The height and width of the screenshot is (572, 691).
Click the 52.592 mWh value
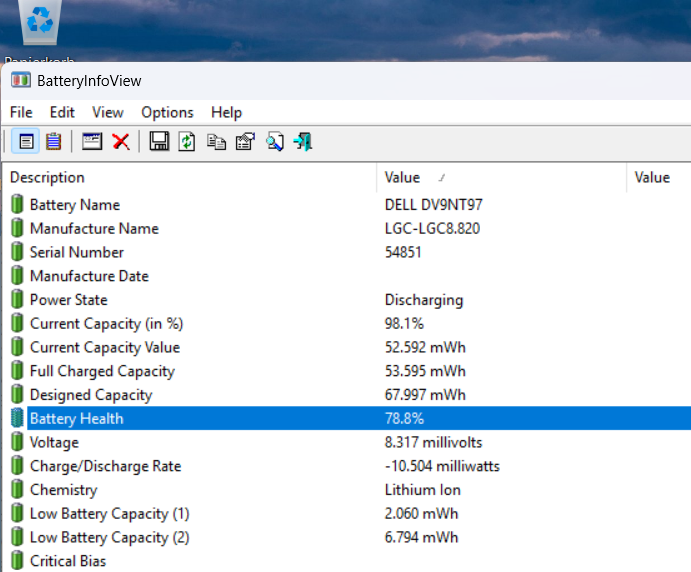pyautogui.click(x=425, y=347)
